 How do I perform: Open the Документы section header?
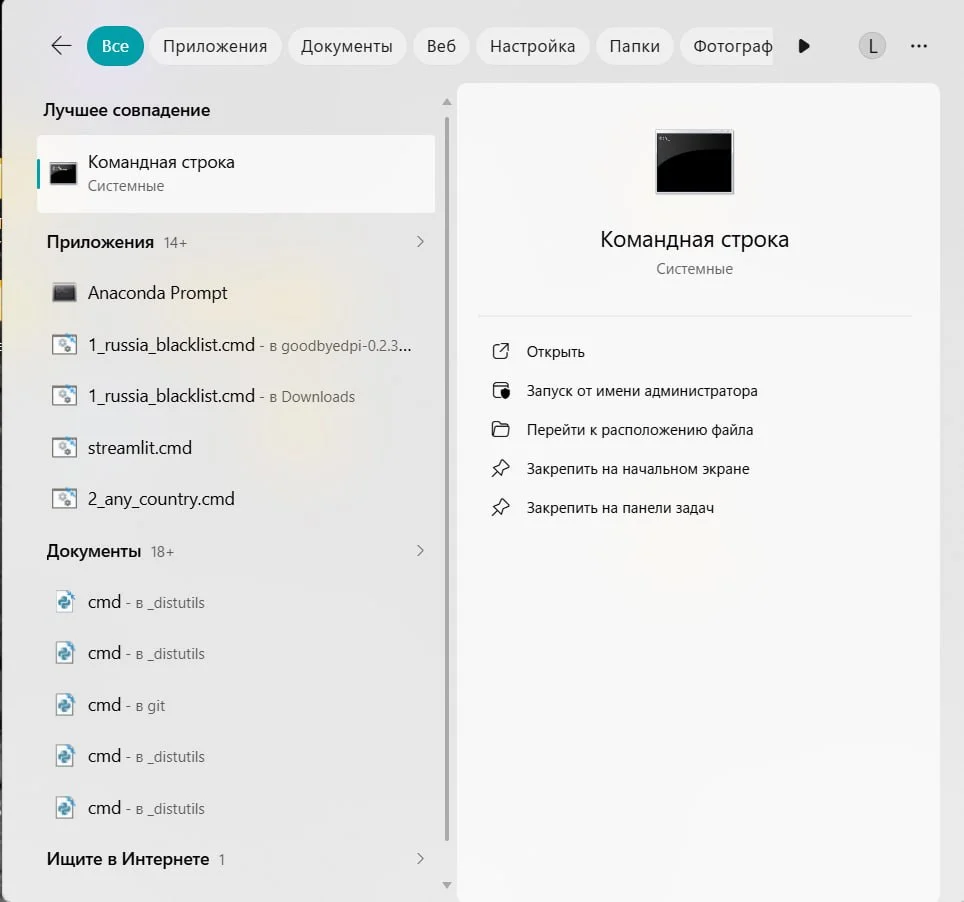pos(94,552)
